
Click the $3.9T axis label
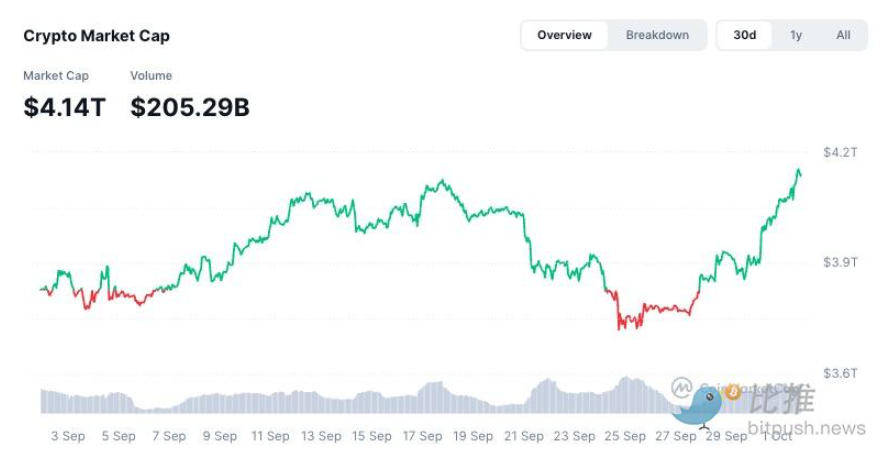pos(840,262)
